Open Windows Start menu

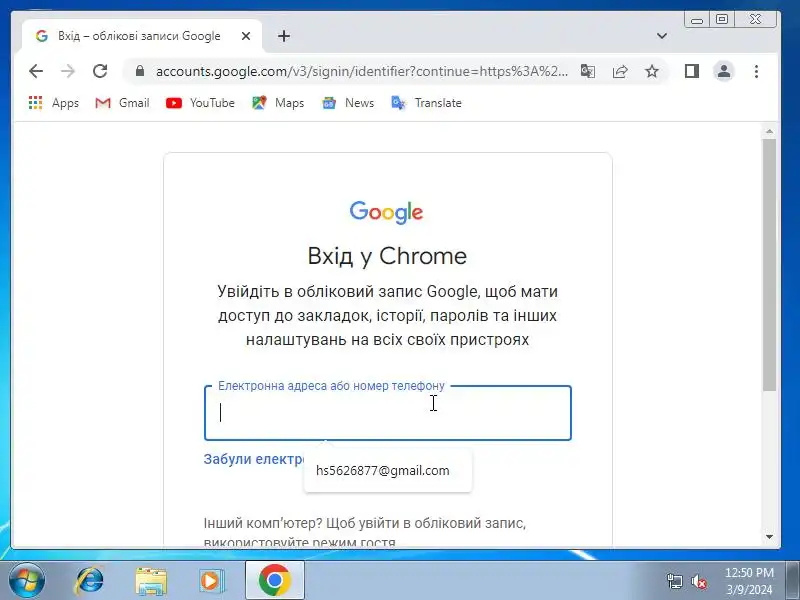pos(27,581)
